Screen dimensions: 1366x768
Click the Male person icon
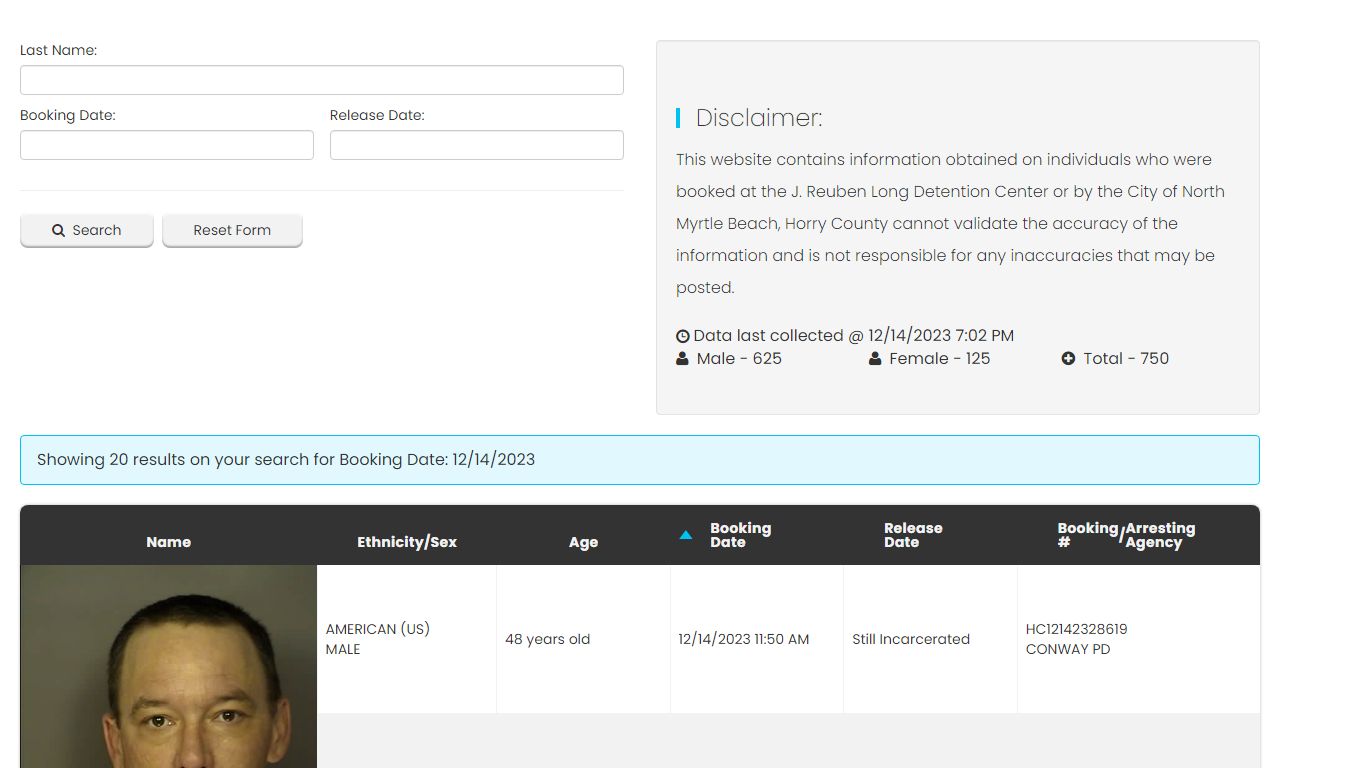pyautogui.click(x=682, y=359)
